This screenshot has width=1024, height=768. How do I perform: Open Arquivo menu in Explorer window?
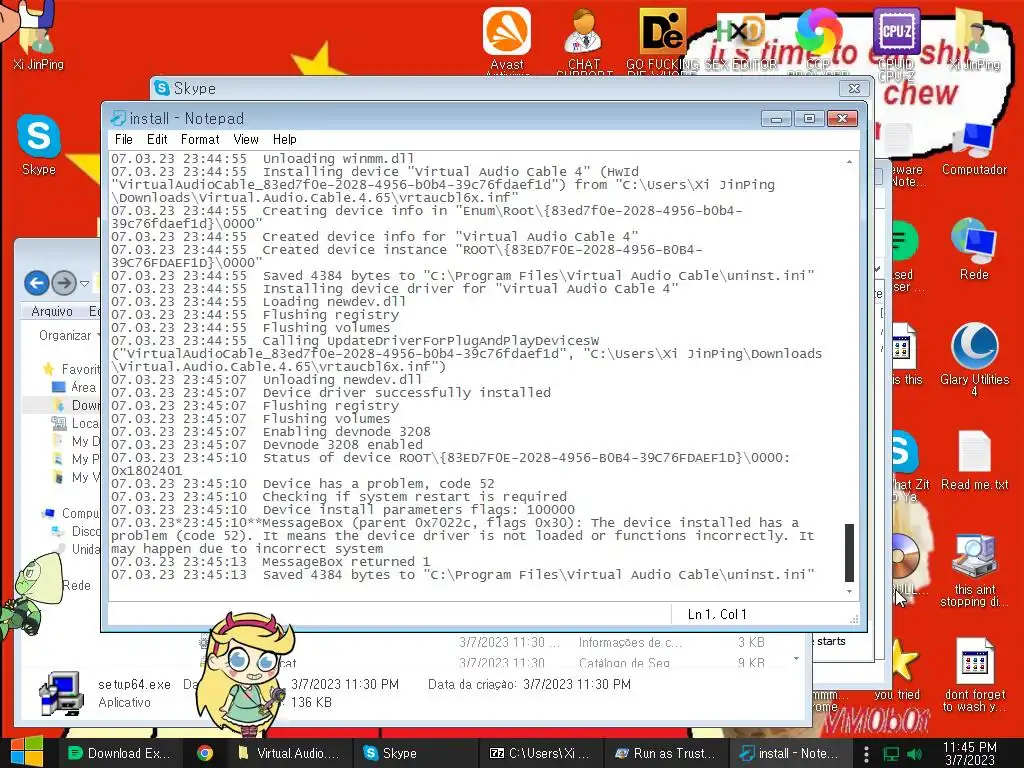click(x=52, y=311)
